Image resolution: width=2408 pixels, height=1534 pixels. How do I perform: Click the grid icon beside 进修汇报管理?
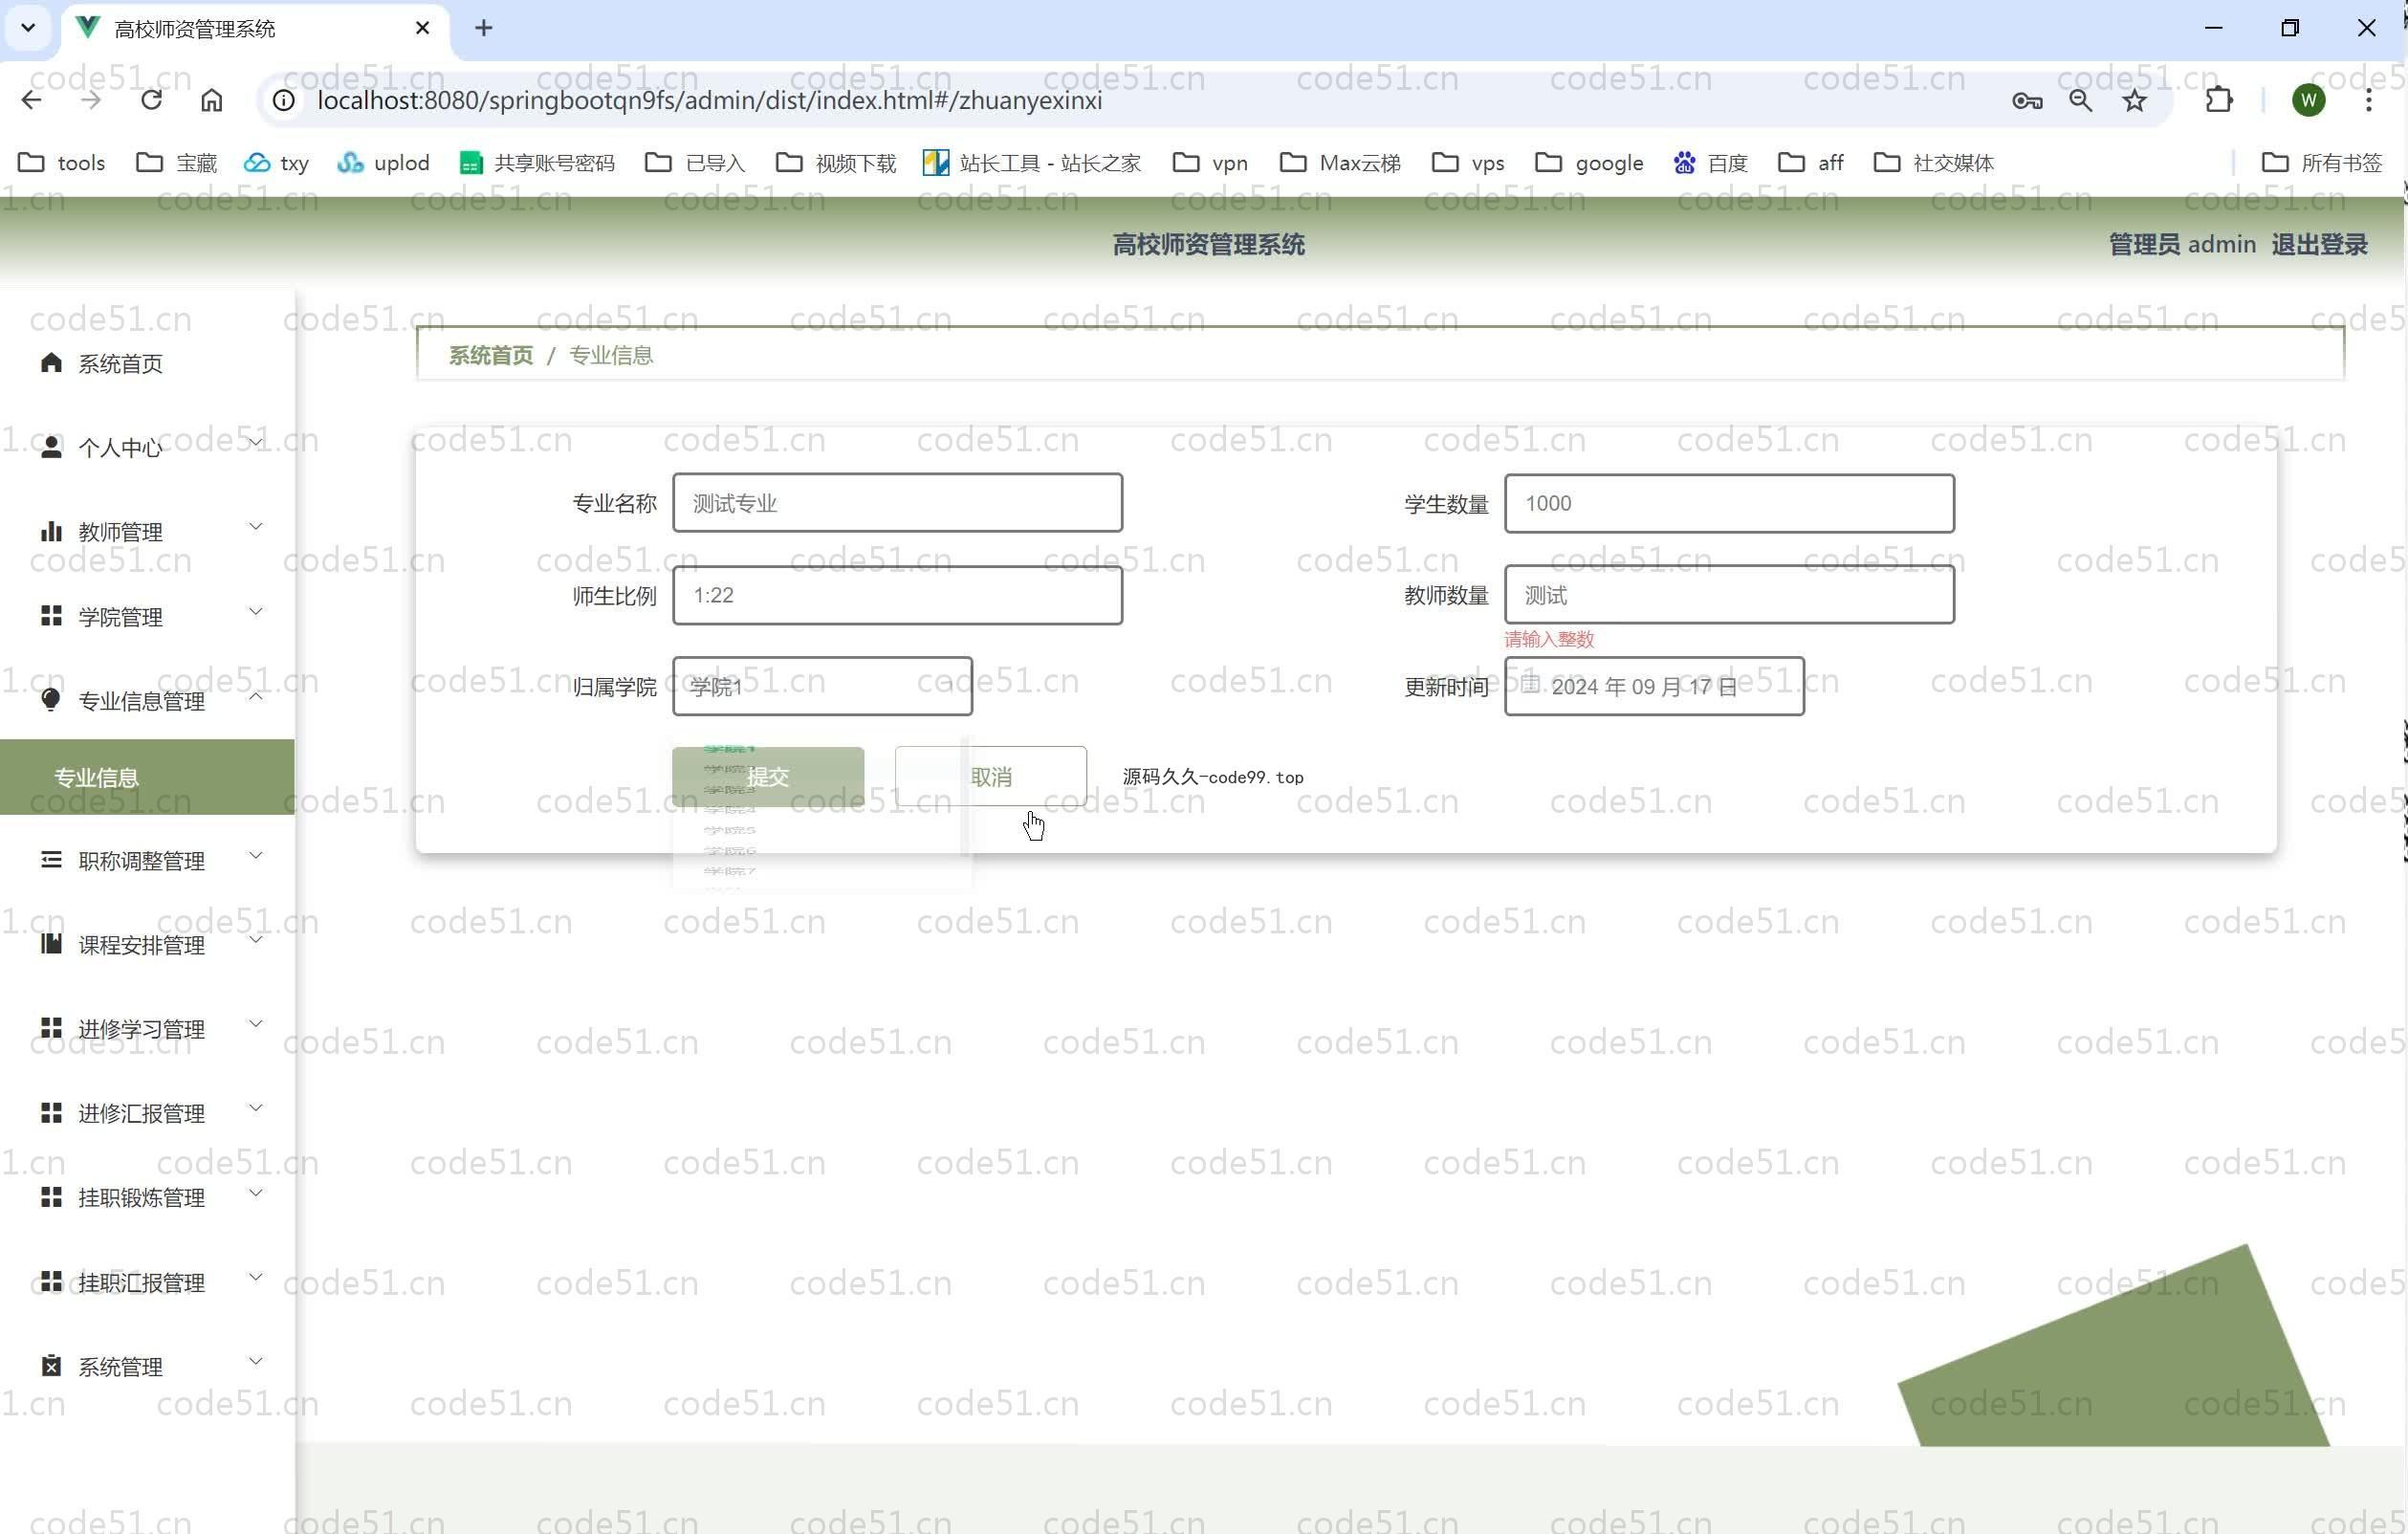(51, 1113)
